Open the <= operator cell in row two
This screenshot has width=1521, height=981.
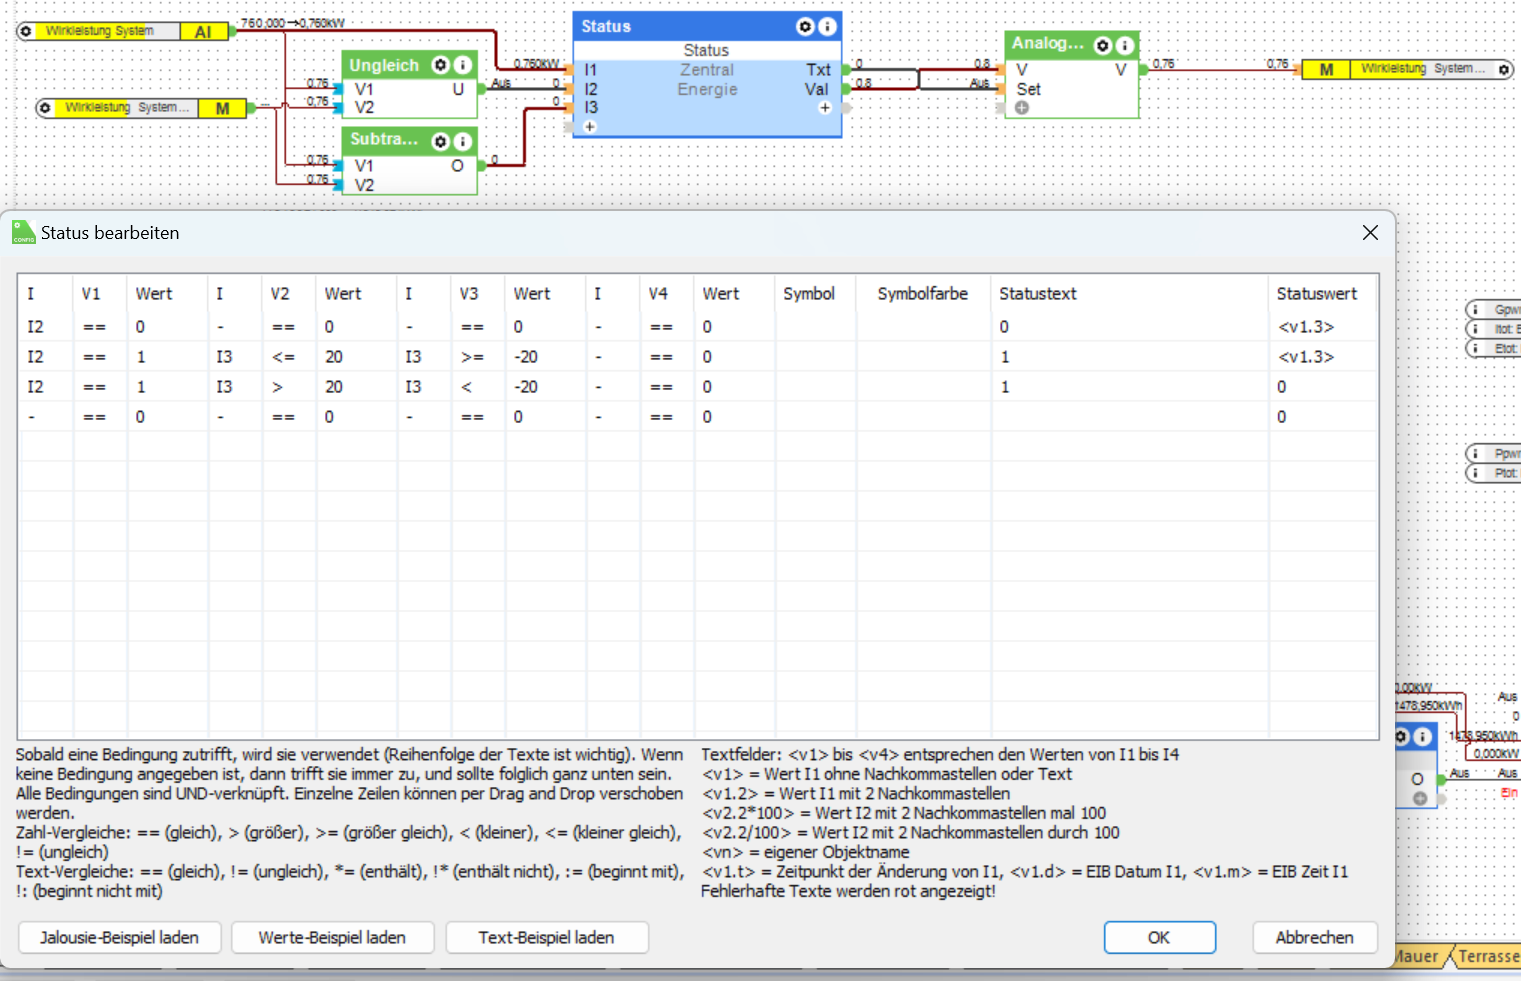point(283,357)
